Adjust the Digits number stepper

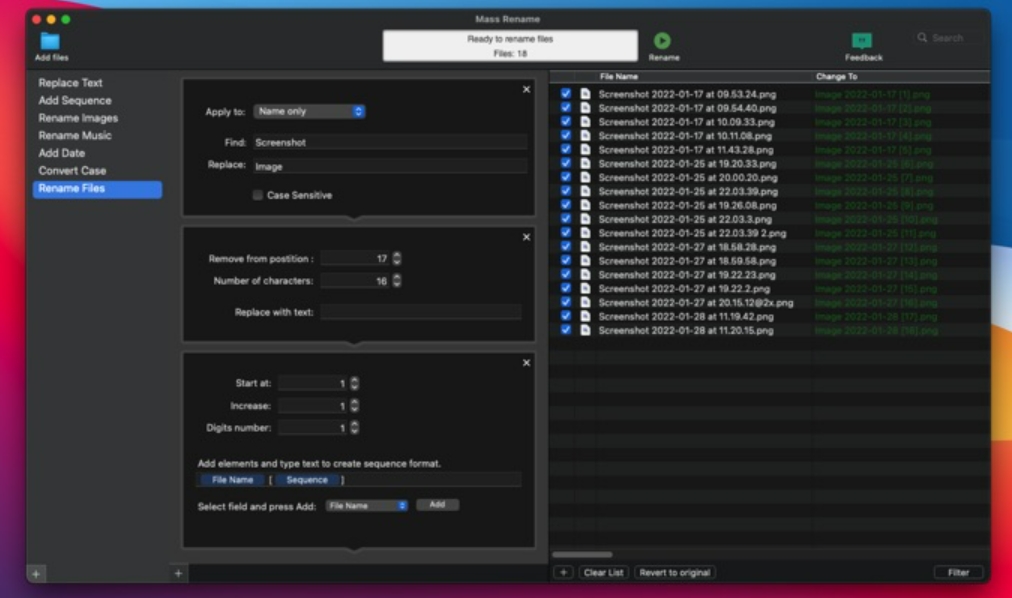pyautogui.click(x=354, y=428)
